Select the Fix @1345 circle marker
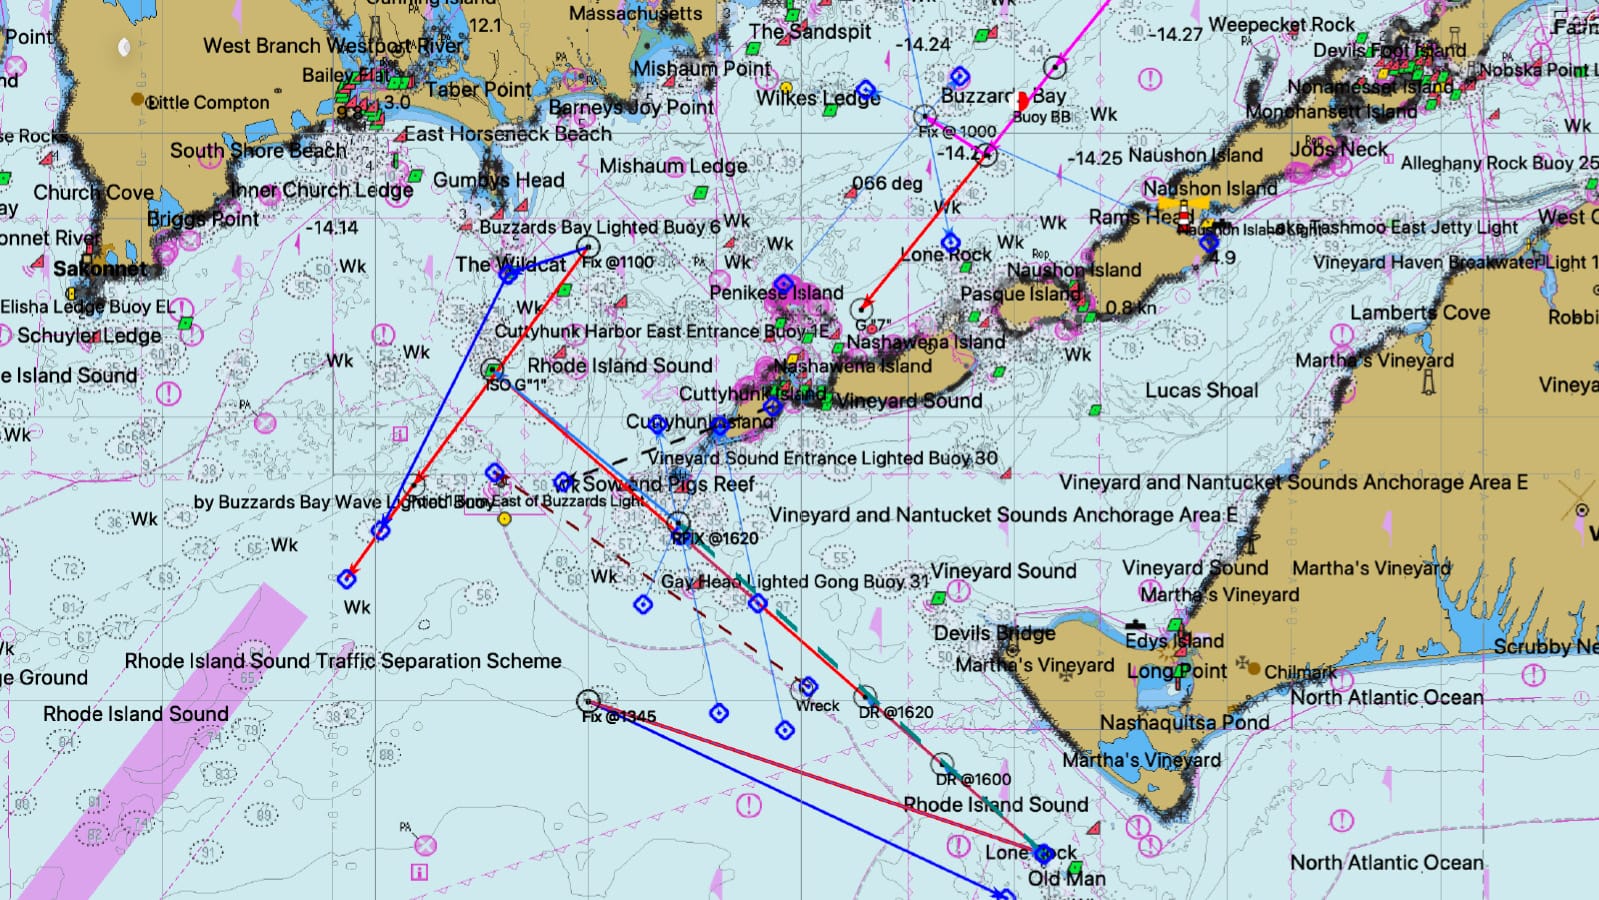Screen dimensions: 1599x900 [589, 700]
